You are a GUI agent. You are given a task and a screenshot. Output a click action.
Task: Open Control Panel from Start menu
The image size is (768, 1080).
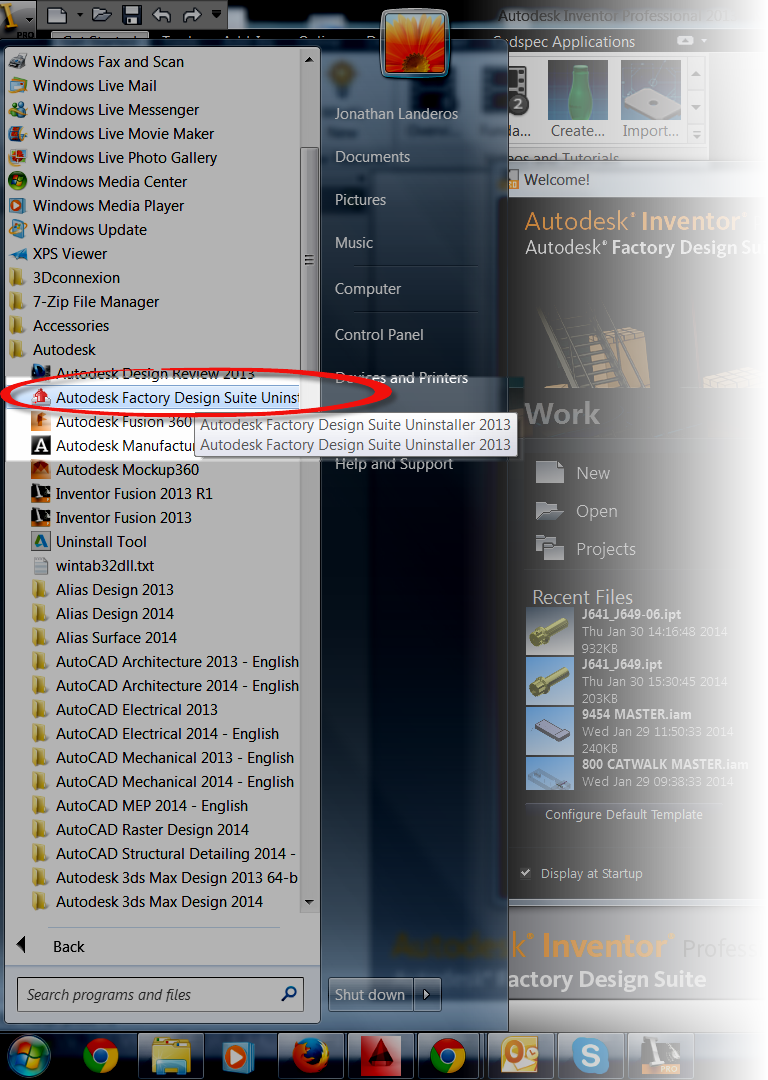pyautogui.click(x=379, y=335)
